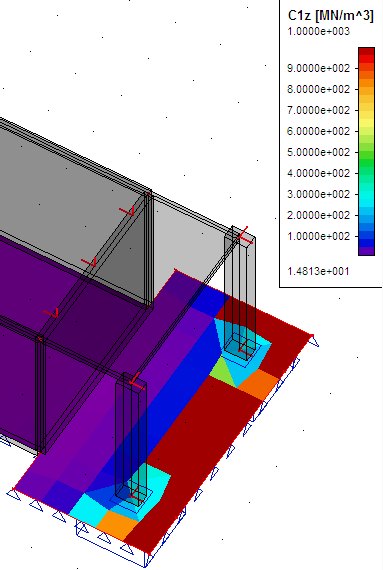383x570 pixels.
Task: Select the purple bottom legend color band
Action: [x=366, y=251]
